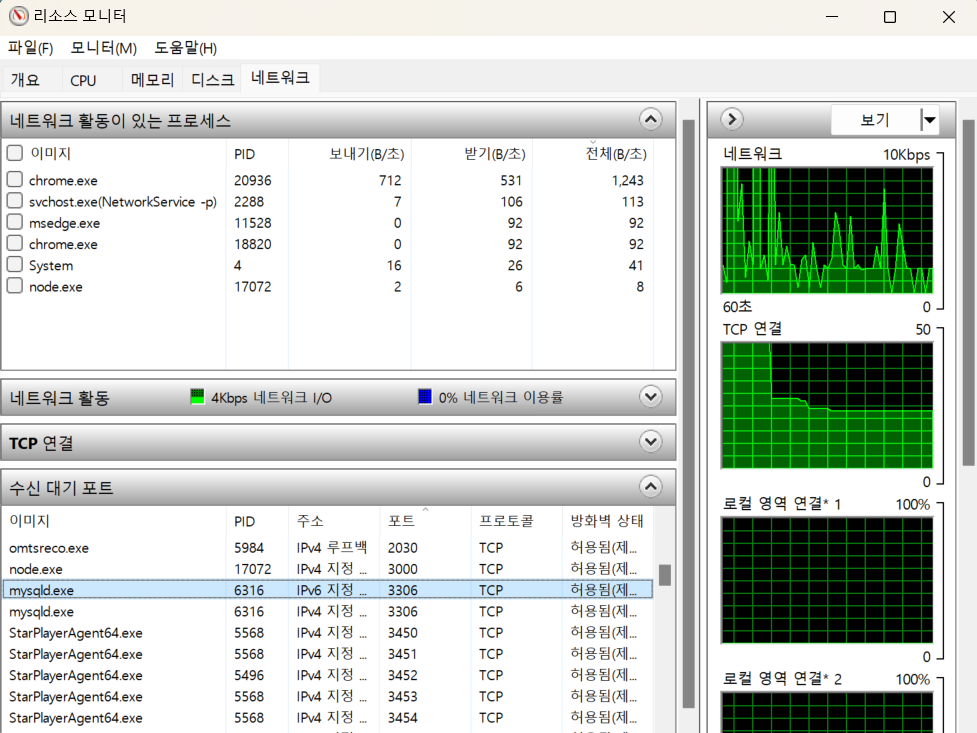
Task: Switch to the 메모리 tab
Action: [x=152, y=80]
